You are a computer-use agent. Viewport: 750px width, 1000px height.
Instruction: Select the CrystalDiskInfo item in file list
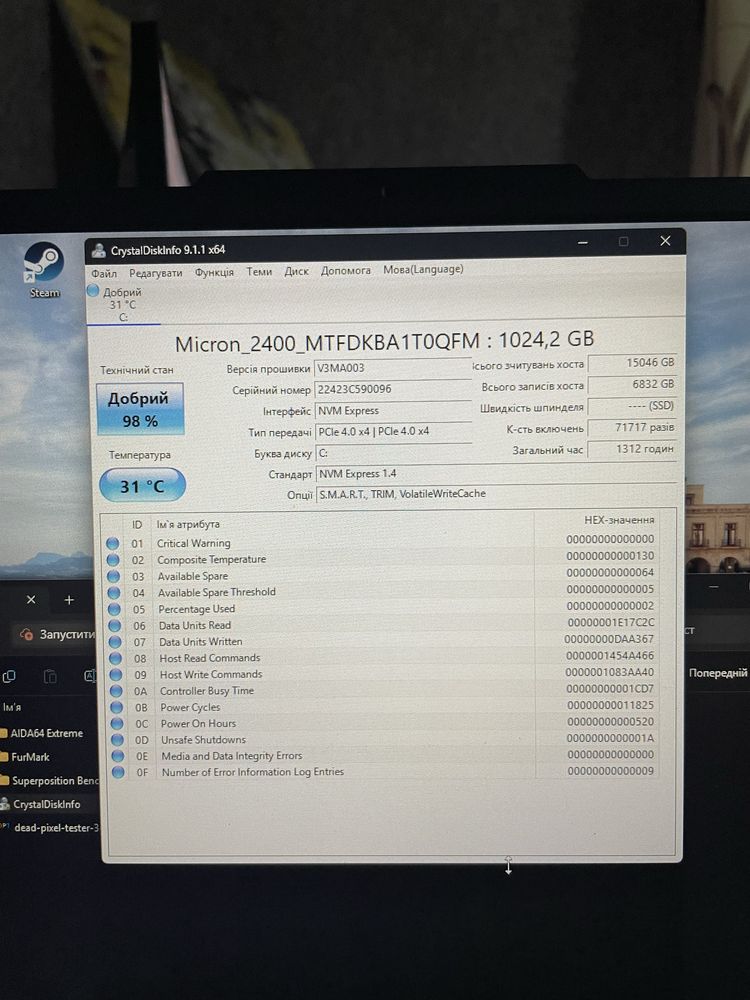click(x=41, y=804)
